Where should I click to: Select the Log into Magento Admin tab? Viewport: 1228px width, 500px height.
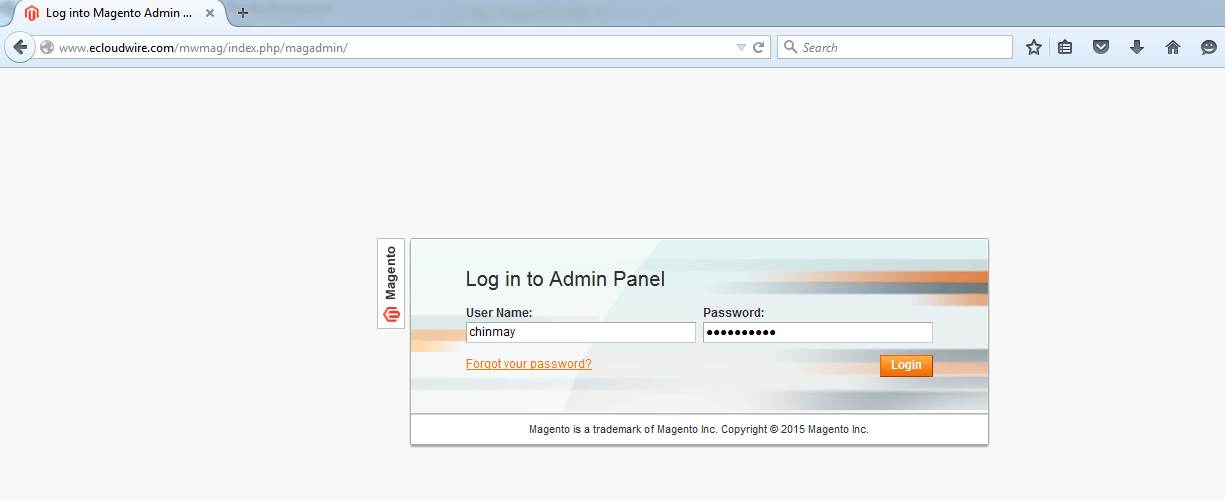119,13
